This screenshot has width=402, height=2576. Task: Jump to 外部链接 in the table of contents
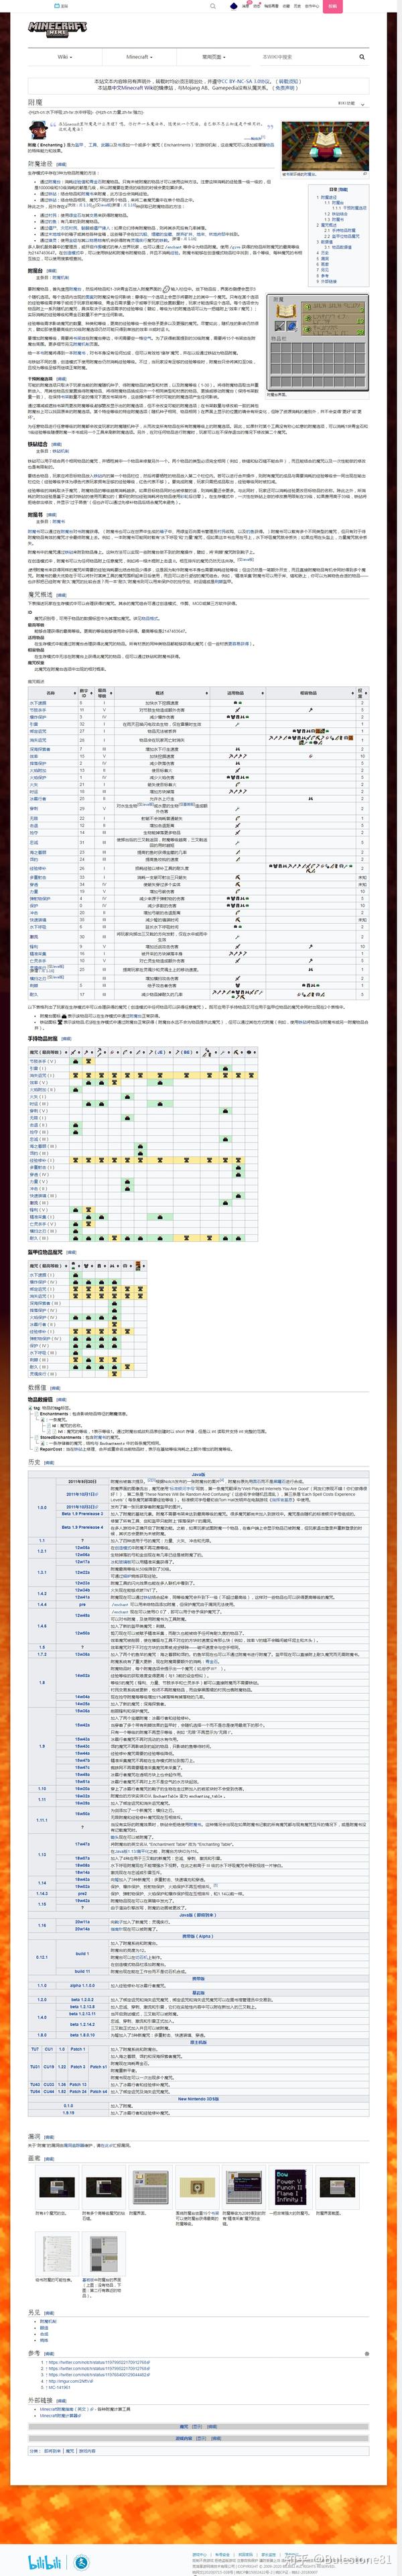point(329,281)
